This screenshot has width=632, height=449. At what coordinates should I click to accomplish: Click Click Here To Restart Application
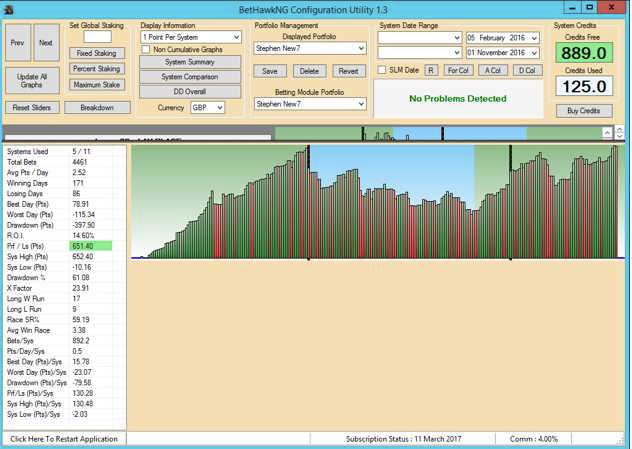(x=64, y=439)
